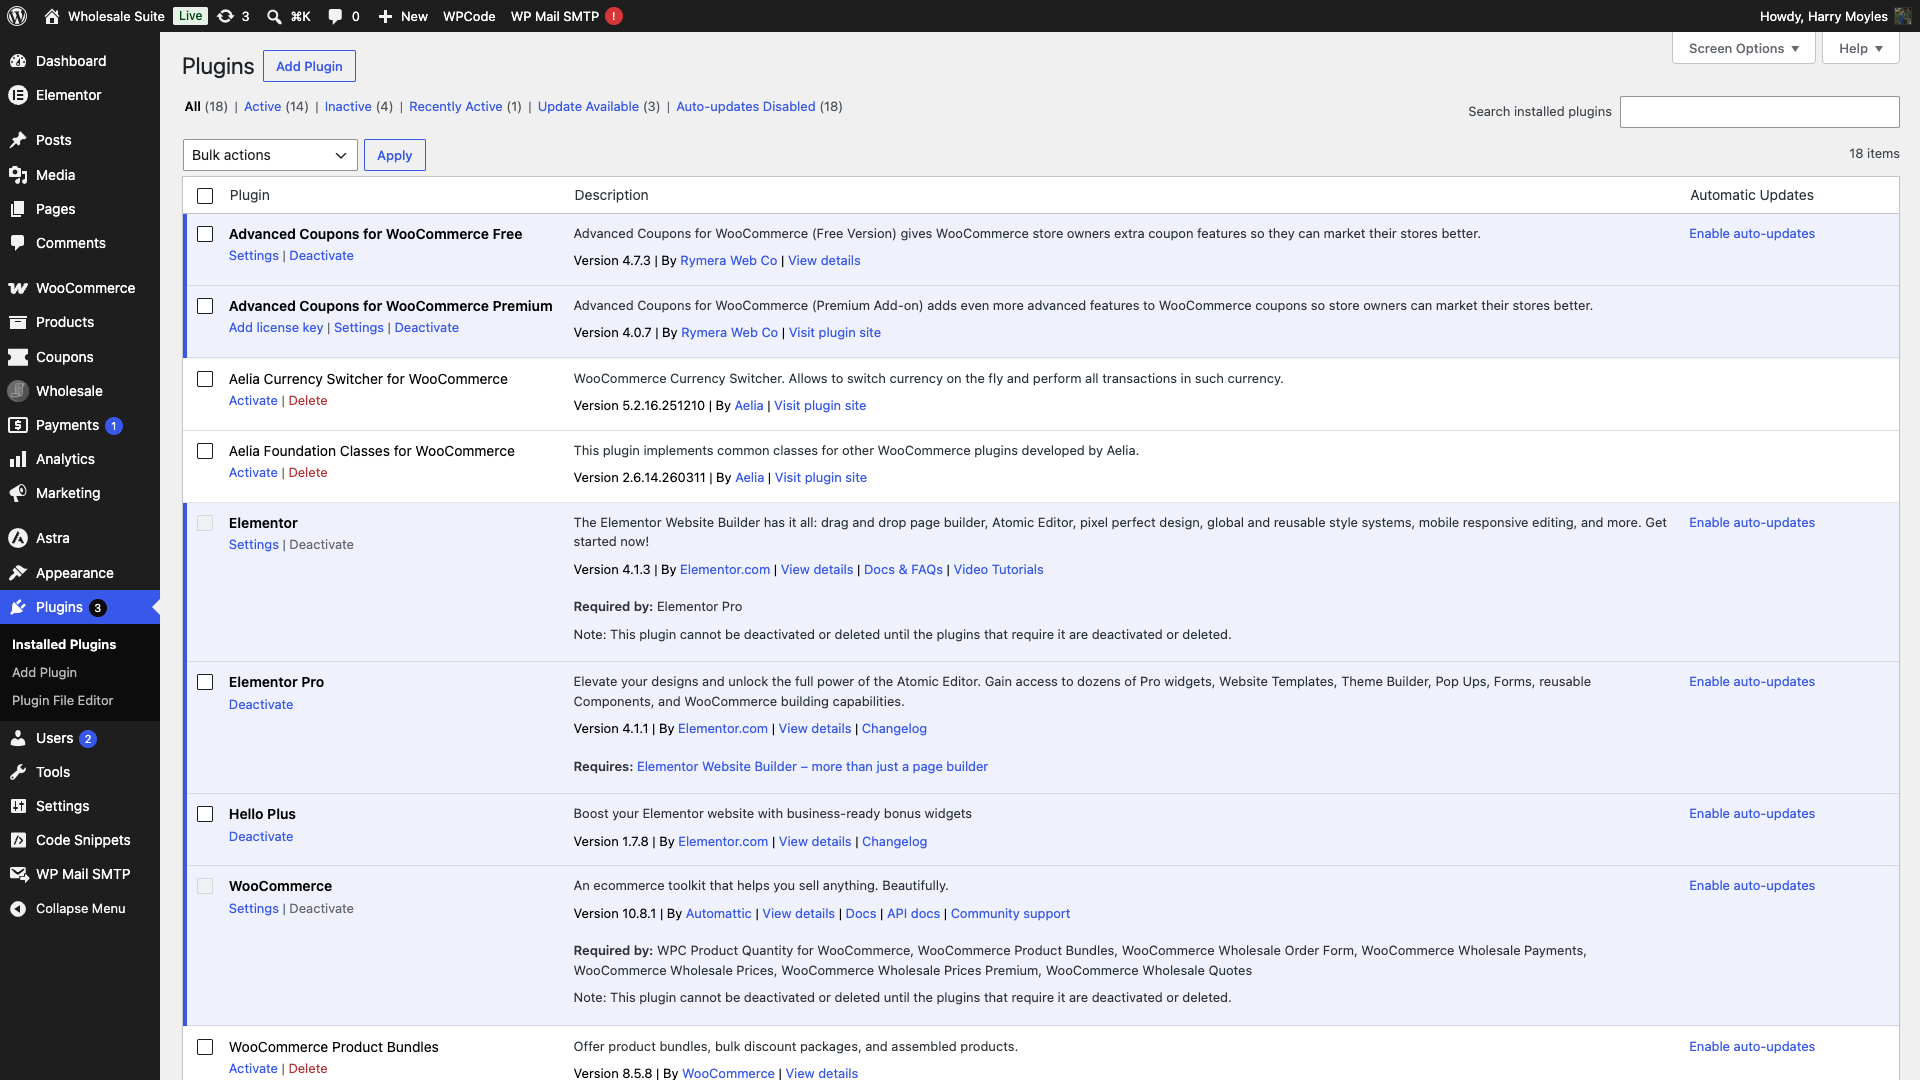This screenshot has height=1080, width=1920.
Task: Activate Aelia Currency Switcher plugin
Action: point(253,400)
